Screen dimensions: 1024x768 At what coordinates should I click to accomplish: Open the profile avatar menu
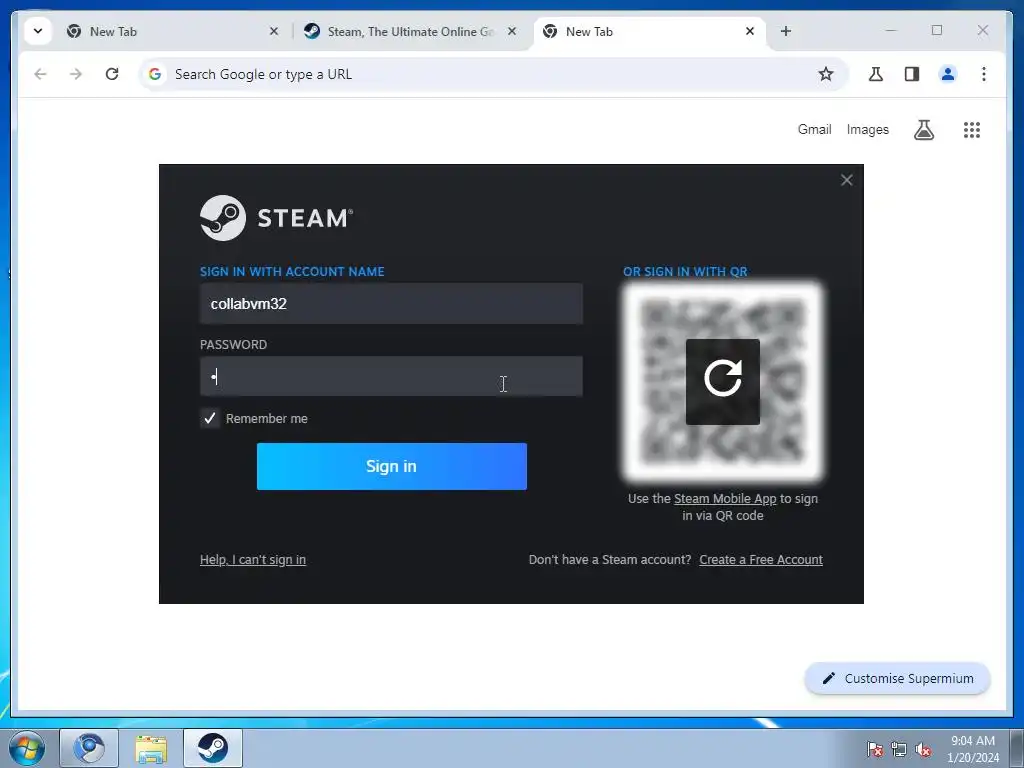tap(948, 74)
